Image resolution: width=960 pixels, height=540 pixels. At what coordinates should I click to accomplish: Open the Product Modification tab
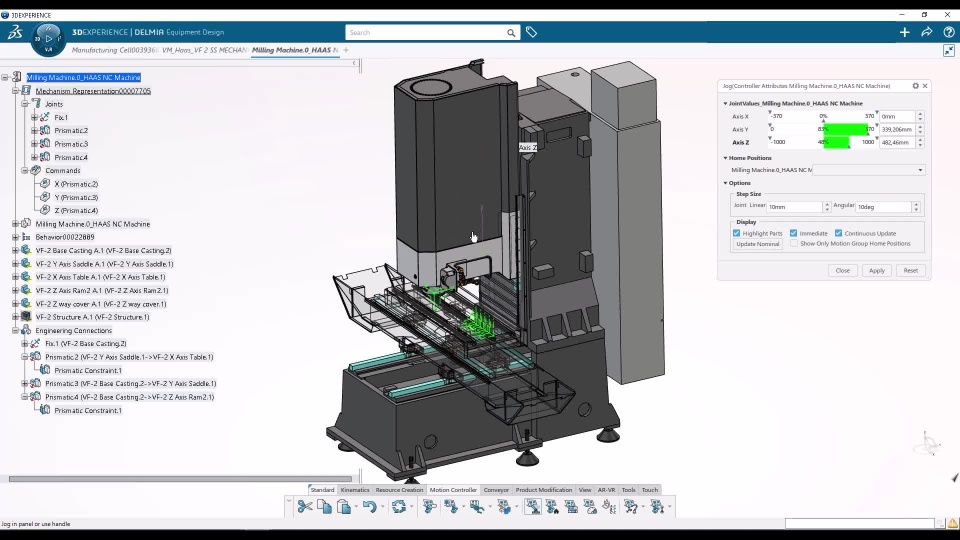point(544,490)
